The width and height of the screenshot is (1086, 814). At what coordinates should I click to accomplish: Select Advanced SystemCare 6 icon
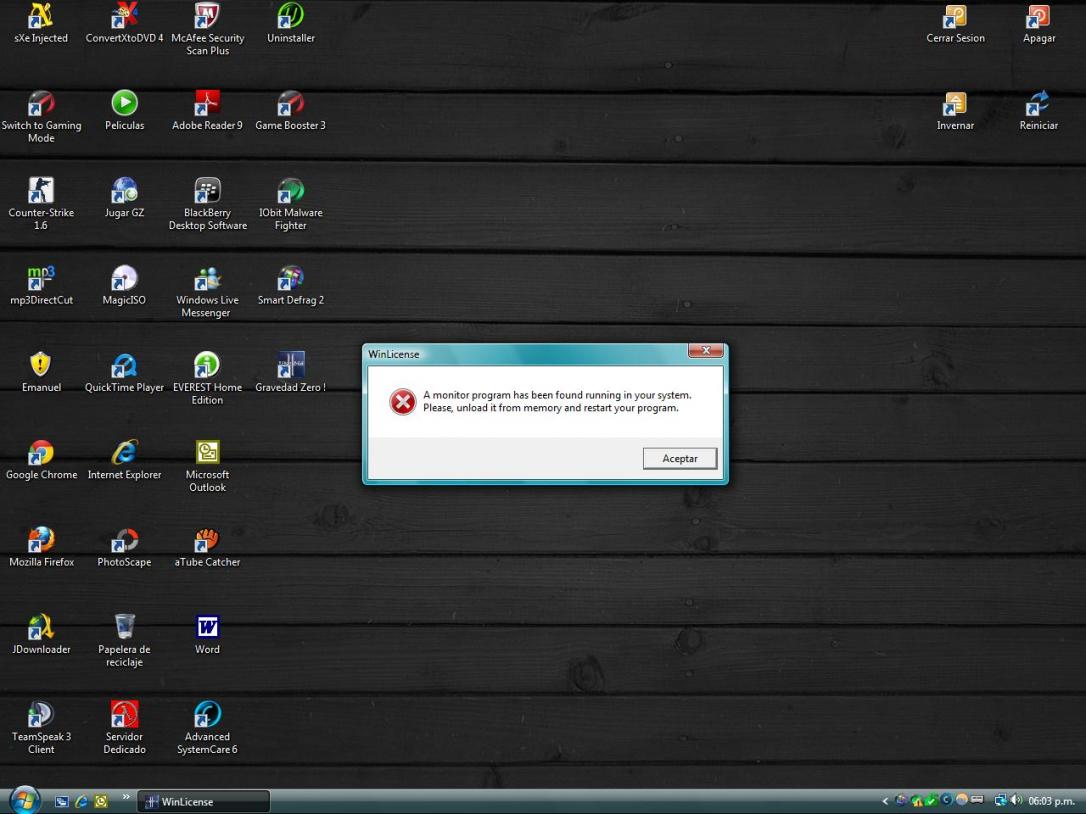point(207,727)
